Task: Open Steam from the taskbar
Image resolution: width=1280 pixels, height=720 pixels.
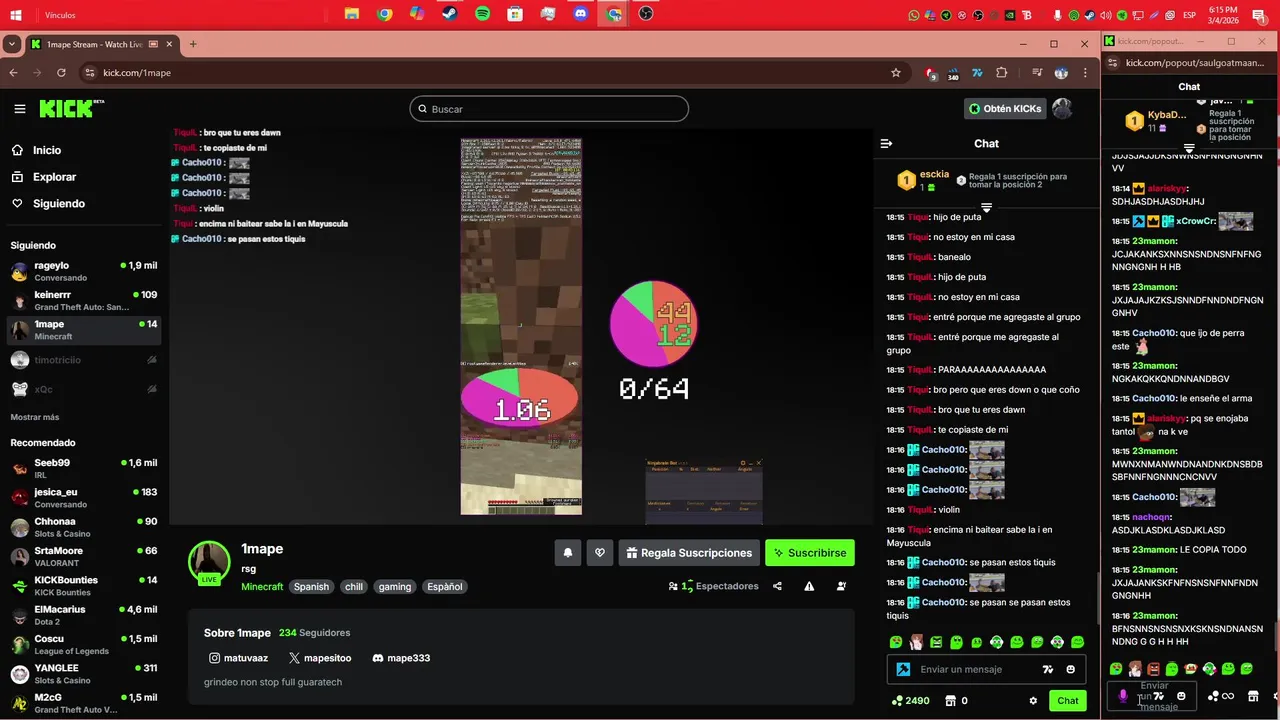Action: [449, 14]
